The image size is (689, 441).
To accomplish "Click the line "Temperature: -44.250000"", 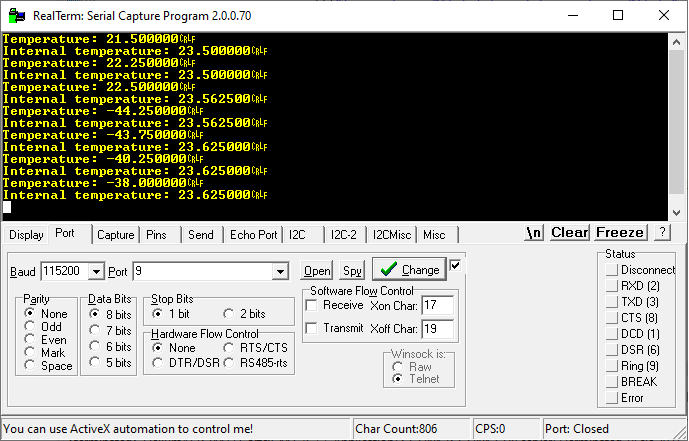I will pos(103,111).
